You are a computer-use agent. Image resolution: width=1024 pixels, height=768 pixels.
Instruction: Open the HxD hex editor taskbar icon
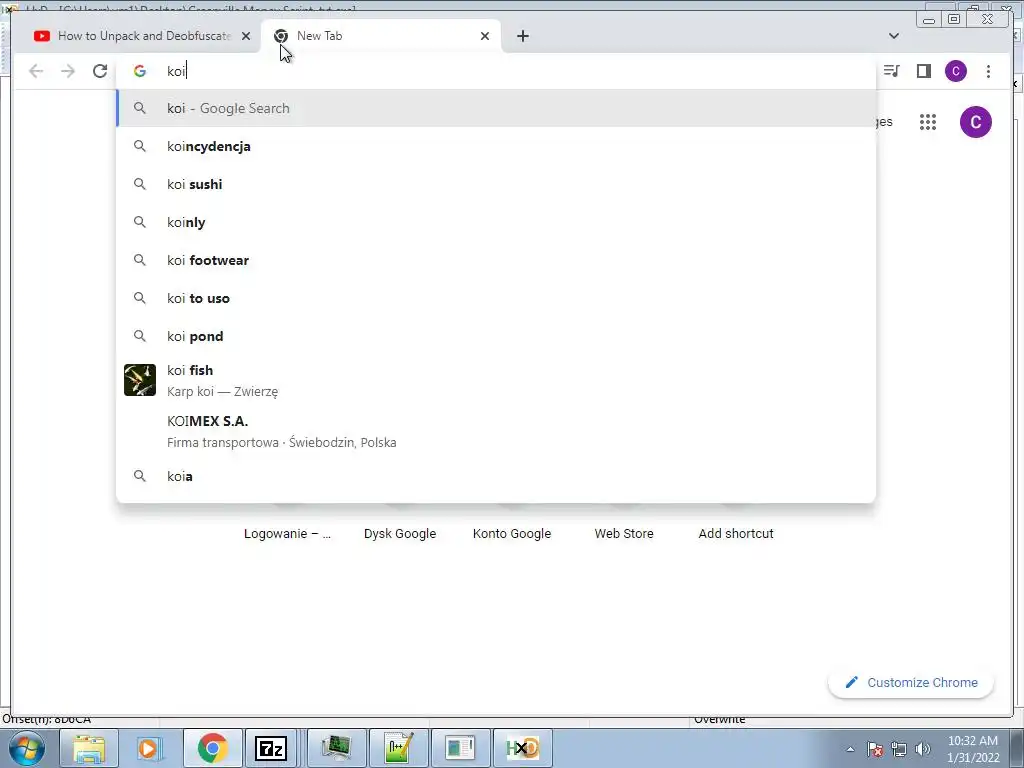pyautogui.click(x=522, y=748)
